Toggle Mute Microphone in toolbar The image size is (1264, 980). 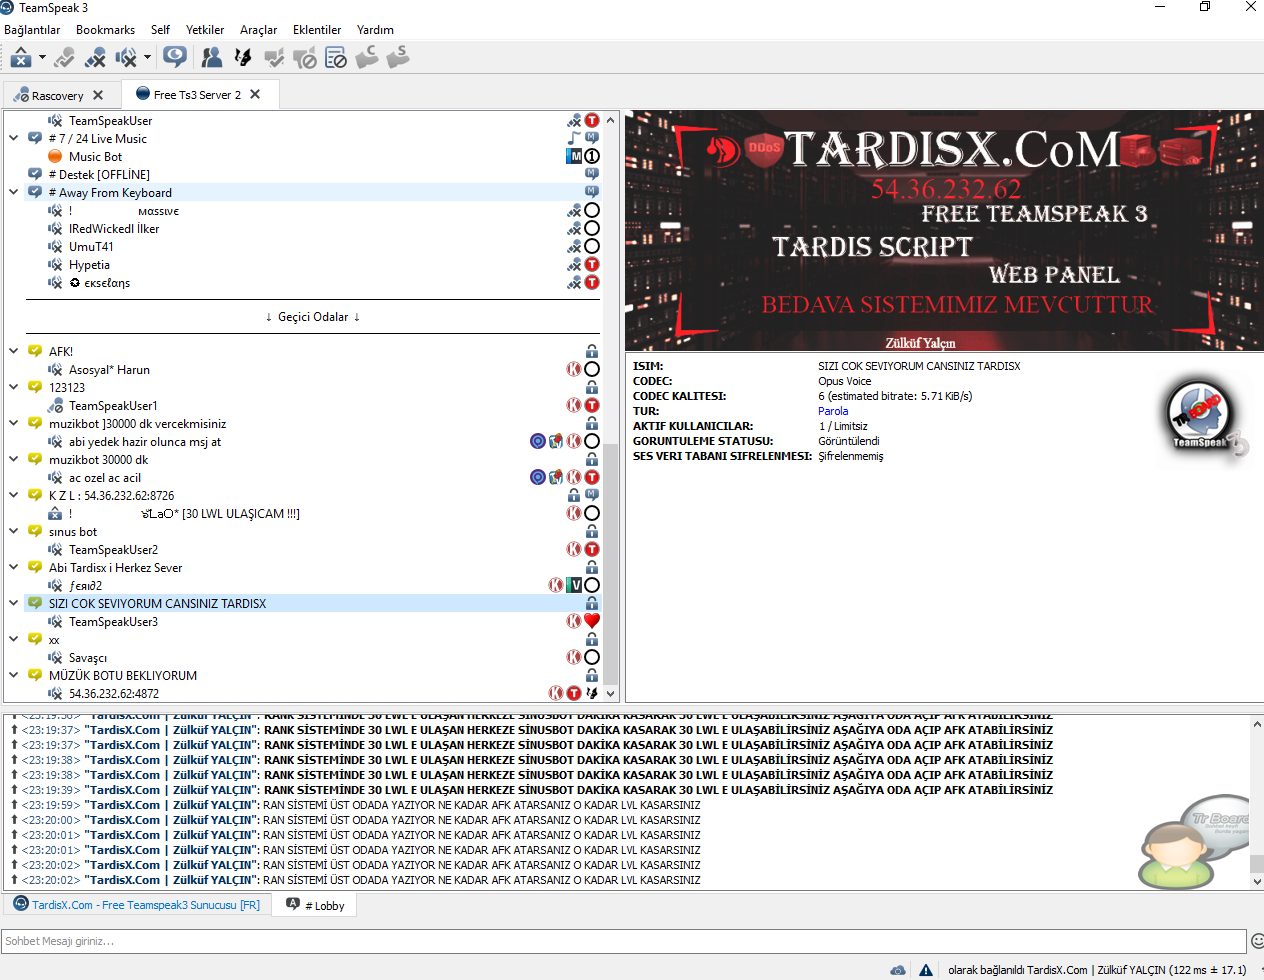[x=95, y=58]
